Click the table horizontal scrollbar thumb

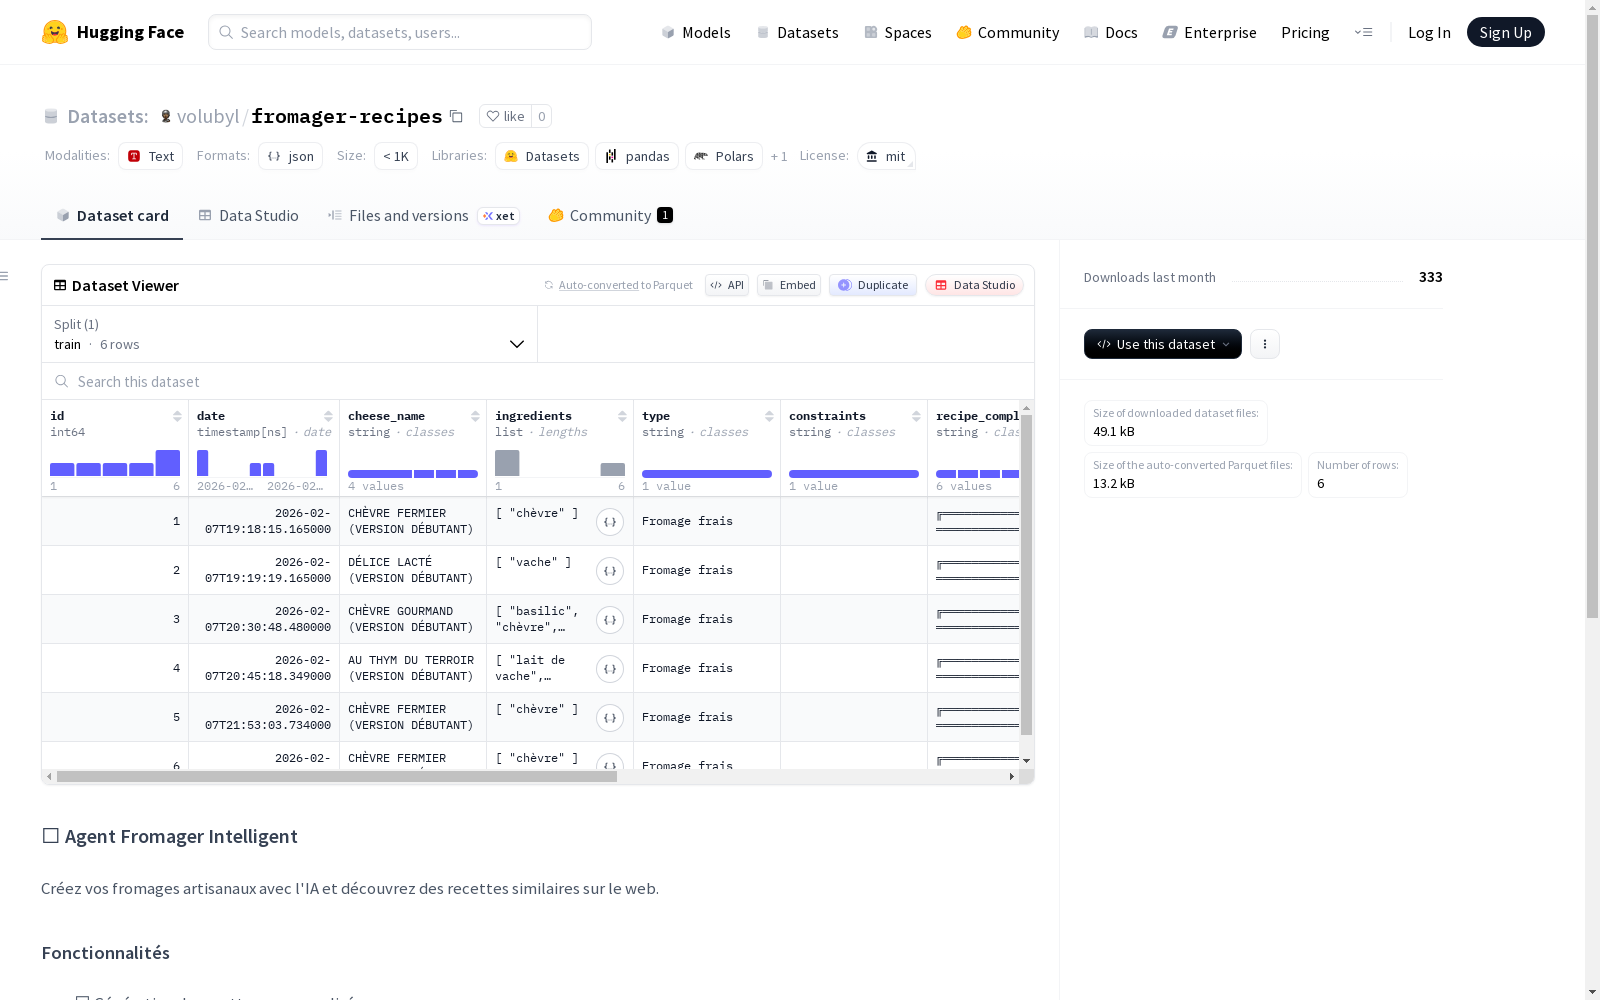tap(337, 776)
